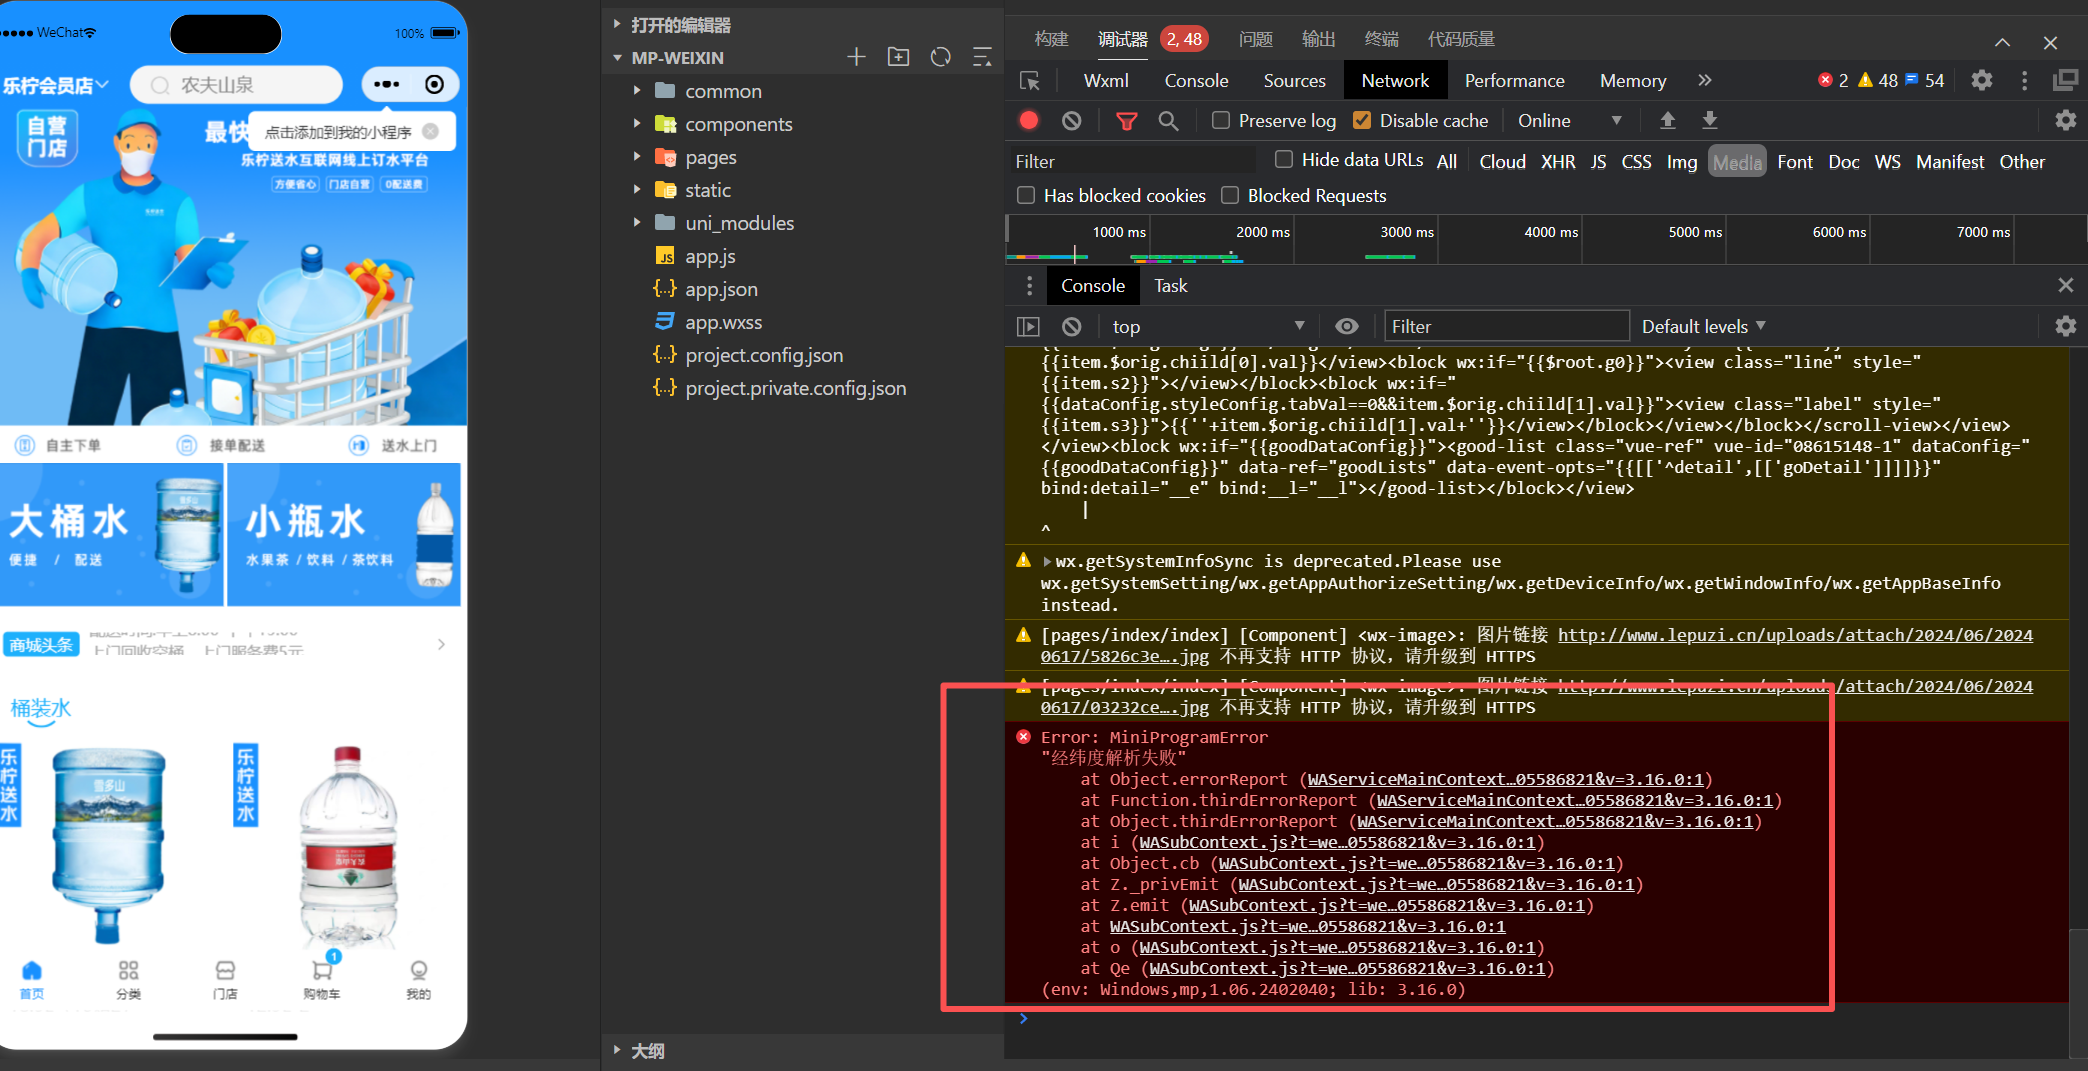Uncheck Disable cache
The height and width of the screenshot is (1071, 2088).
[1361, 121]
